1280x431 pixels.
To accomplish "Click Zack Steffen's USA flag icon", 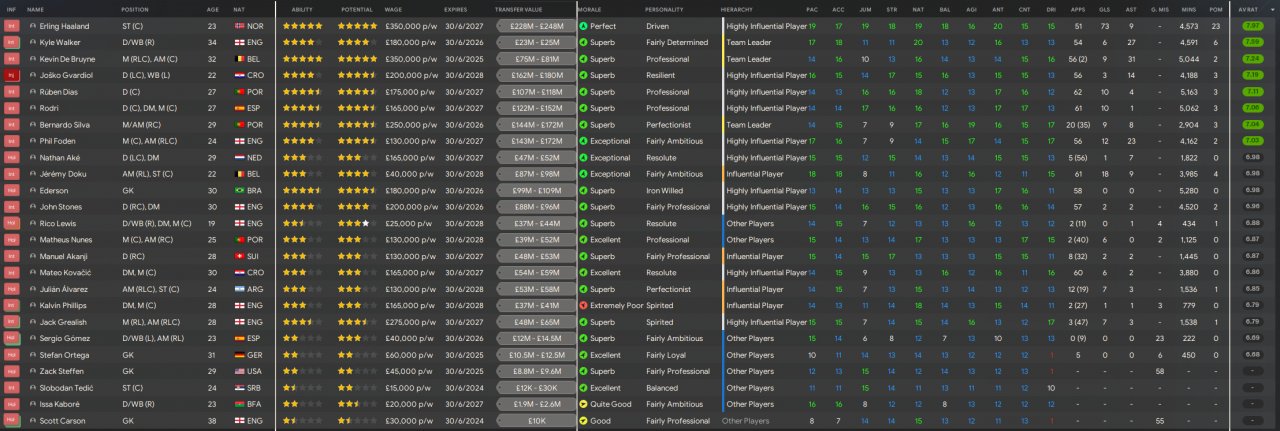I will coord(239,371).
